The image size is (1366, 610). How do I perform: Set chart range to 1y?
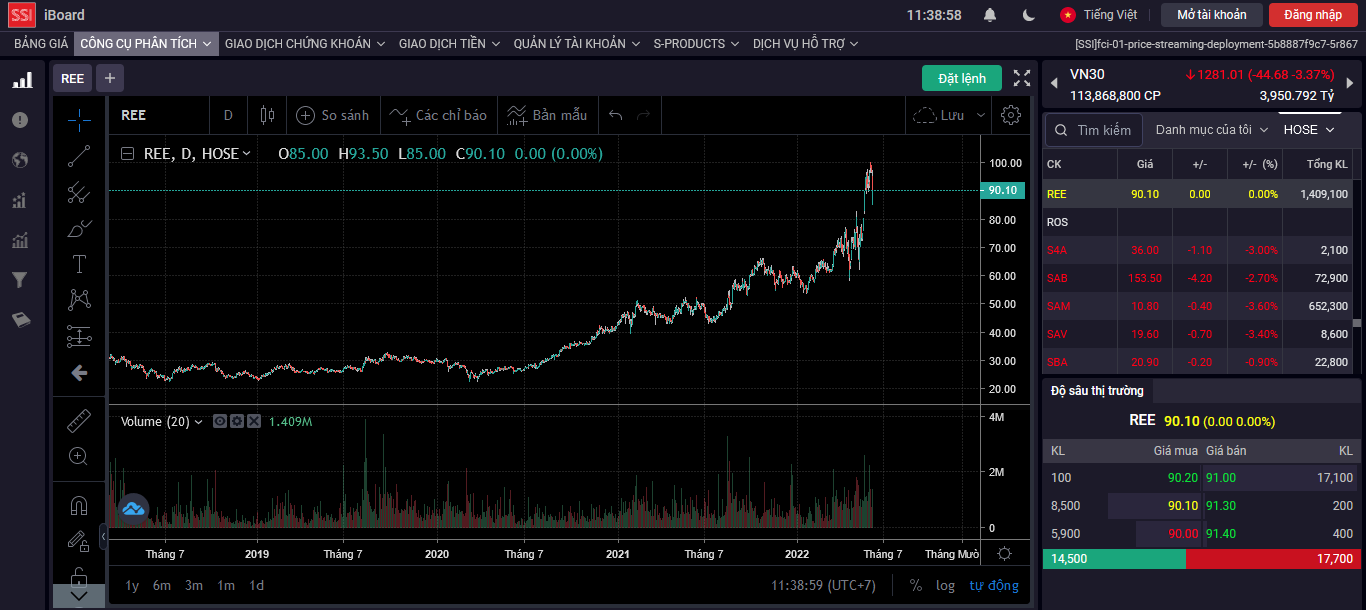[x=132, y=585]
